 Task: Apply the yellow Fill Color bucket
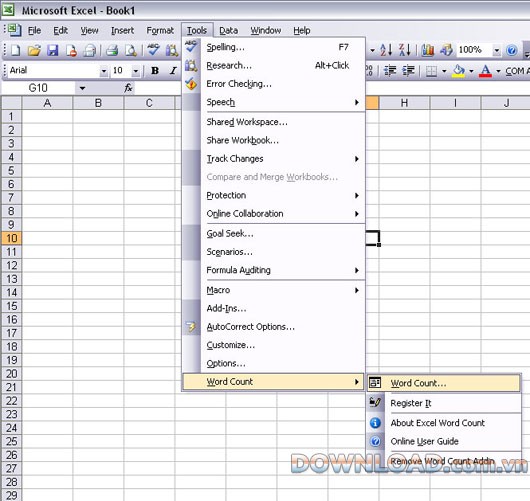tap(458, 71)
